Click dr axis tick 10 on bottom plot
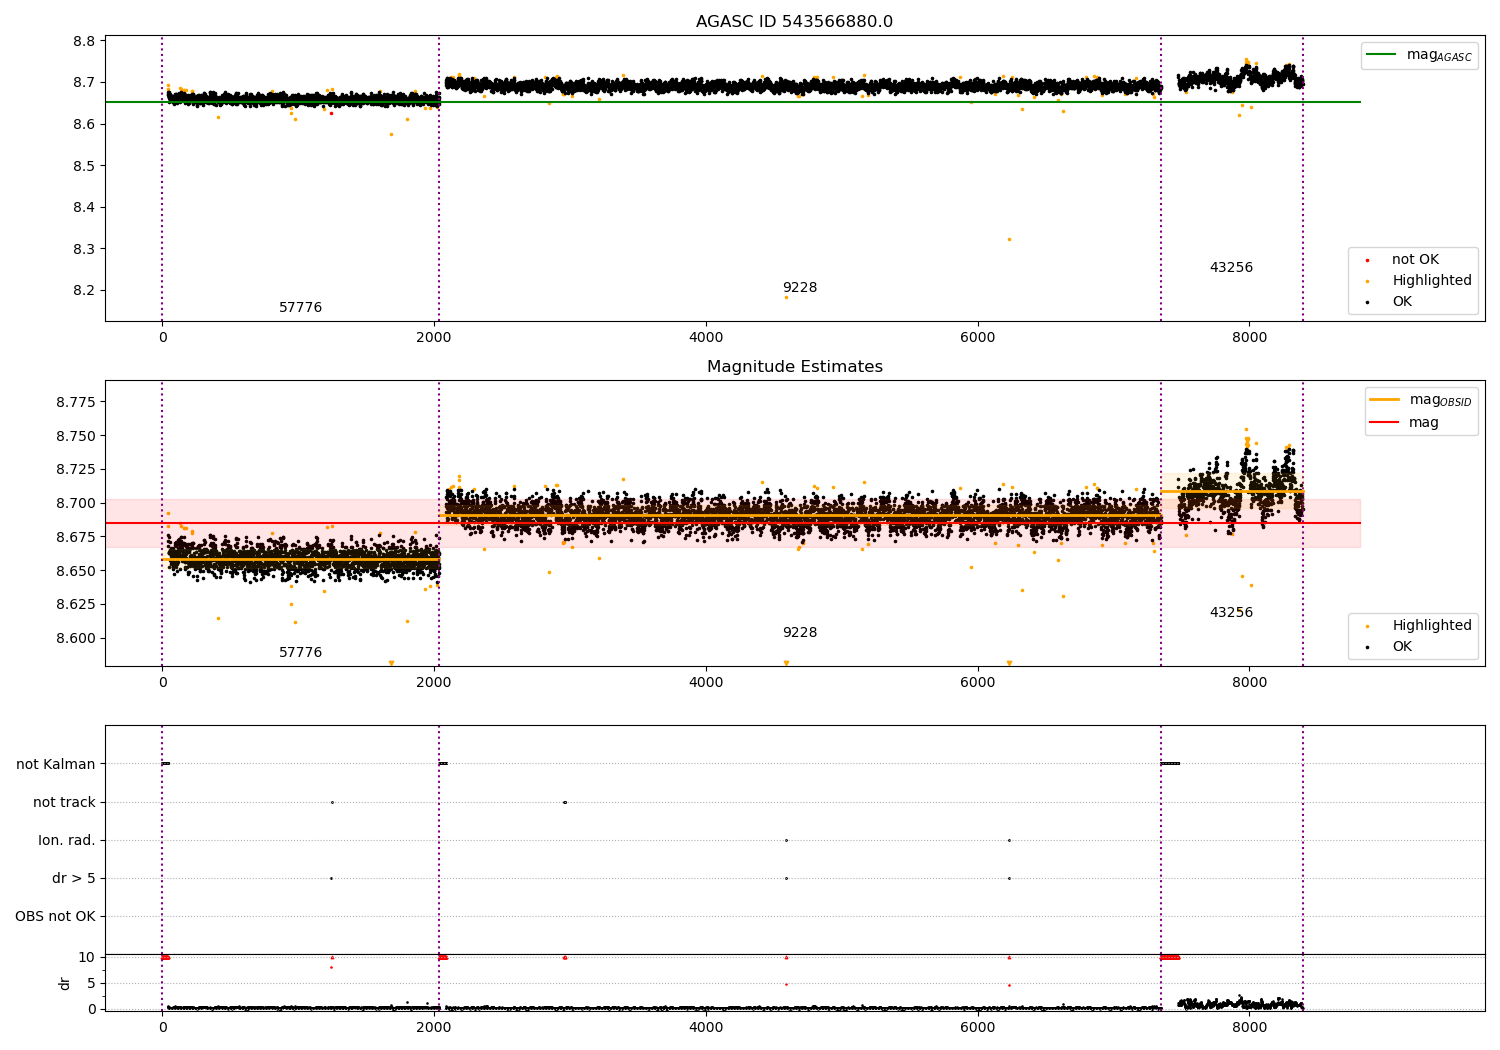The width and height of the screenshot is (1500, 1050). 87,958
